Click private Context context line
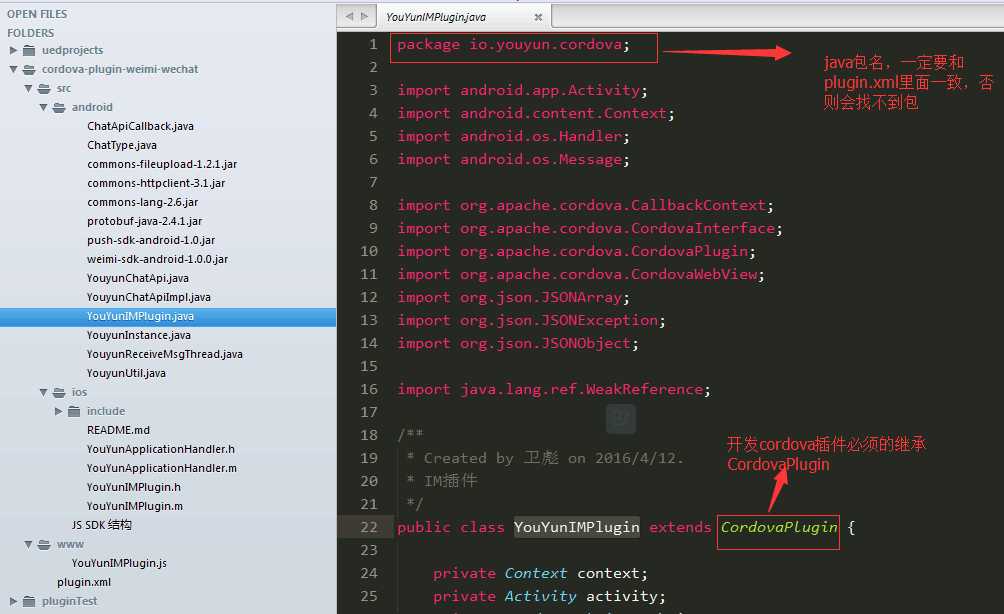 point(540,573)
